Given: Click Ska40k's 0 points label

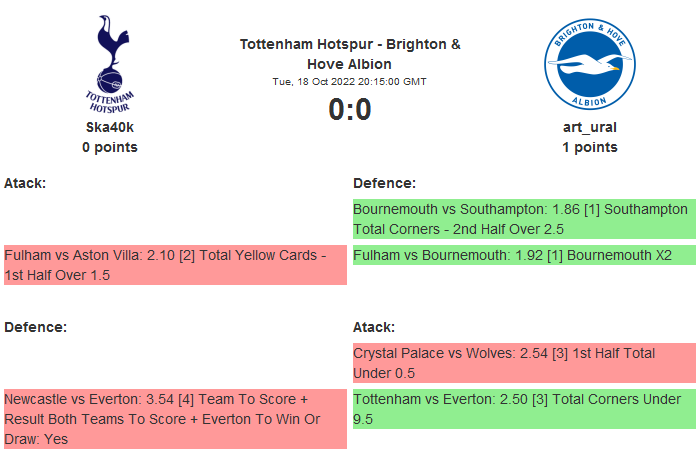Looking at the screenshot, I should click(110, 147).
